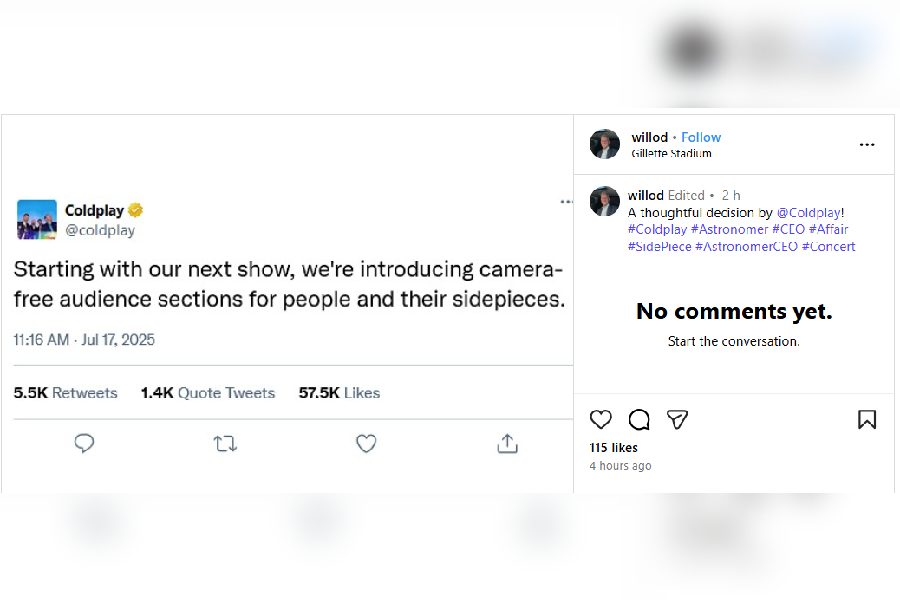Image resolution: width=900 pixels, height=600 pixels.
Task: Follow the willod account
Action: click(x=701, y=137)
